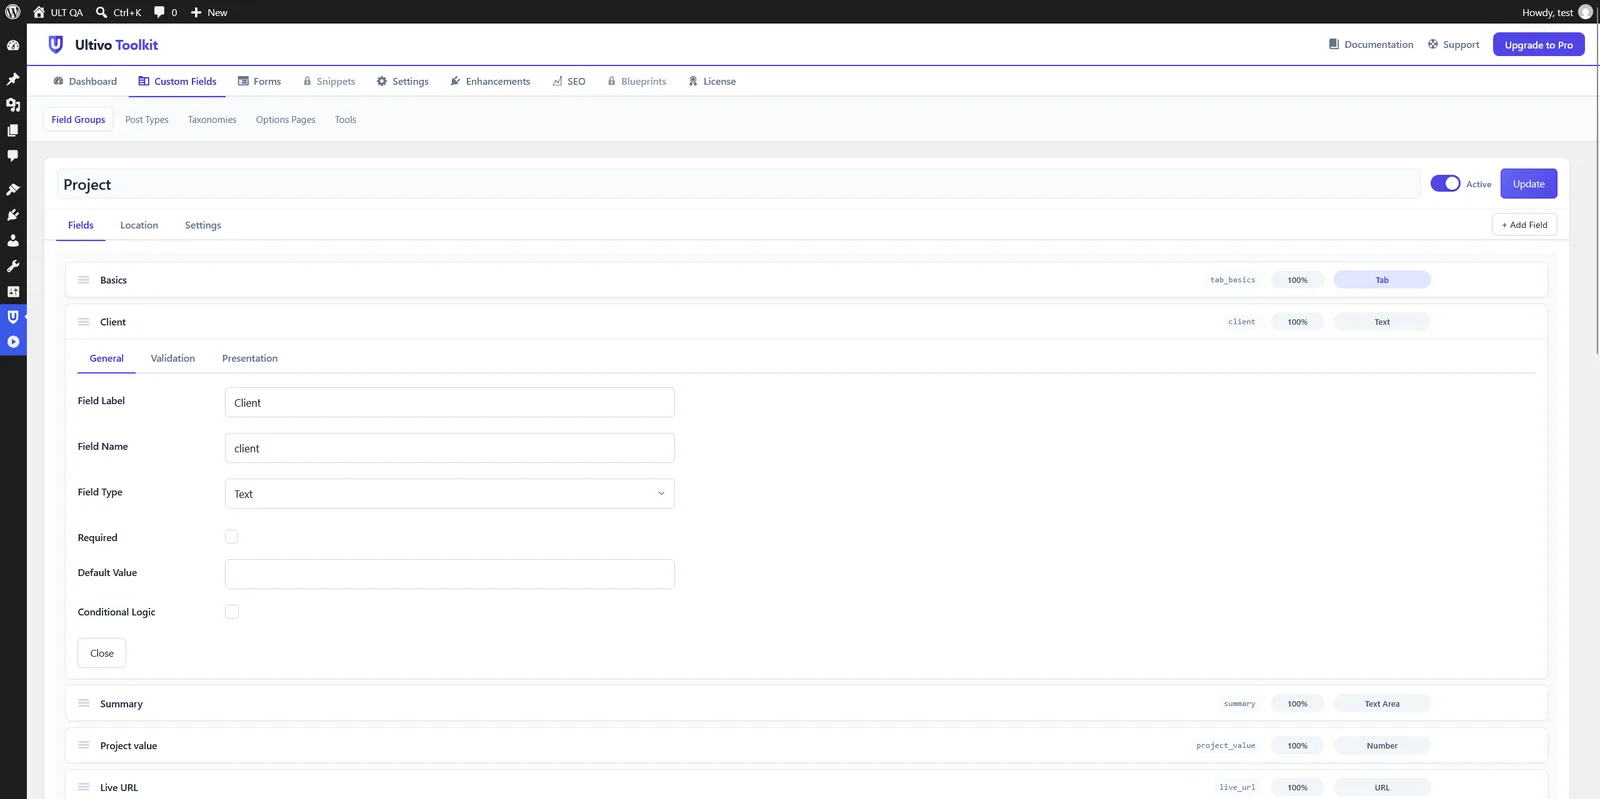Toggle the Active switch for the field group
1600x799 pixels.
[1445, 184]
